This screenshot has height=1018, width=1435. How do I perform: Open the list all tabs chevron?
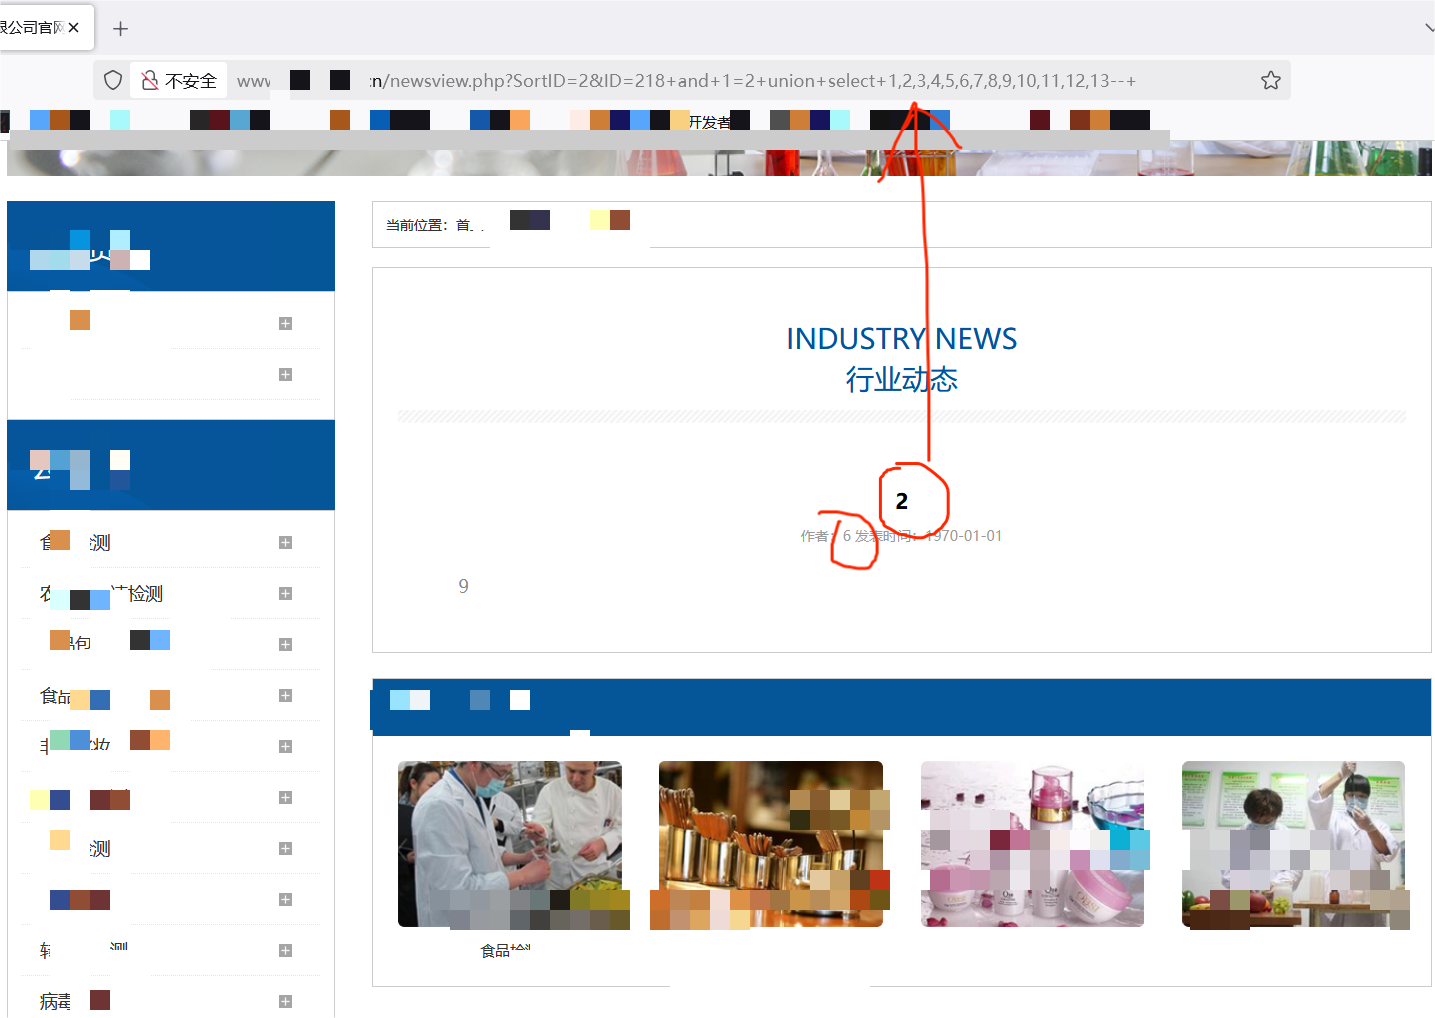(1428, 28)
